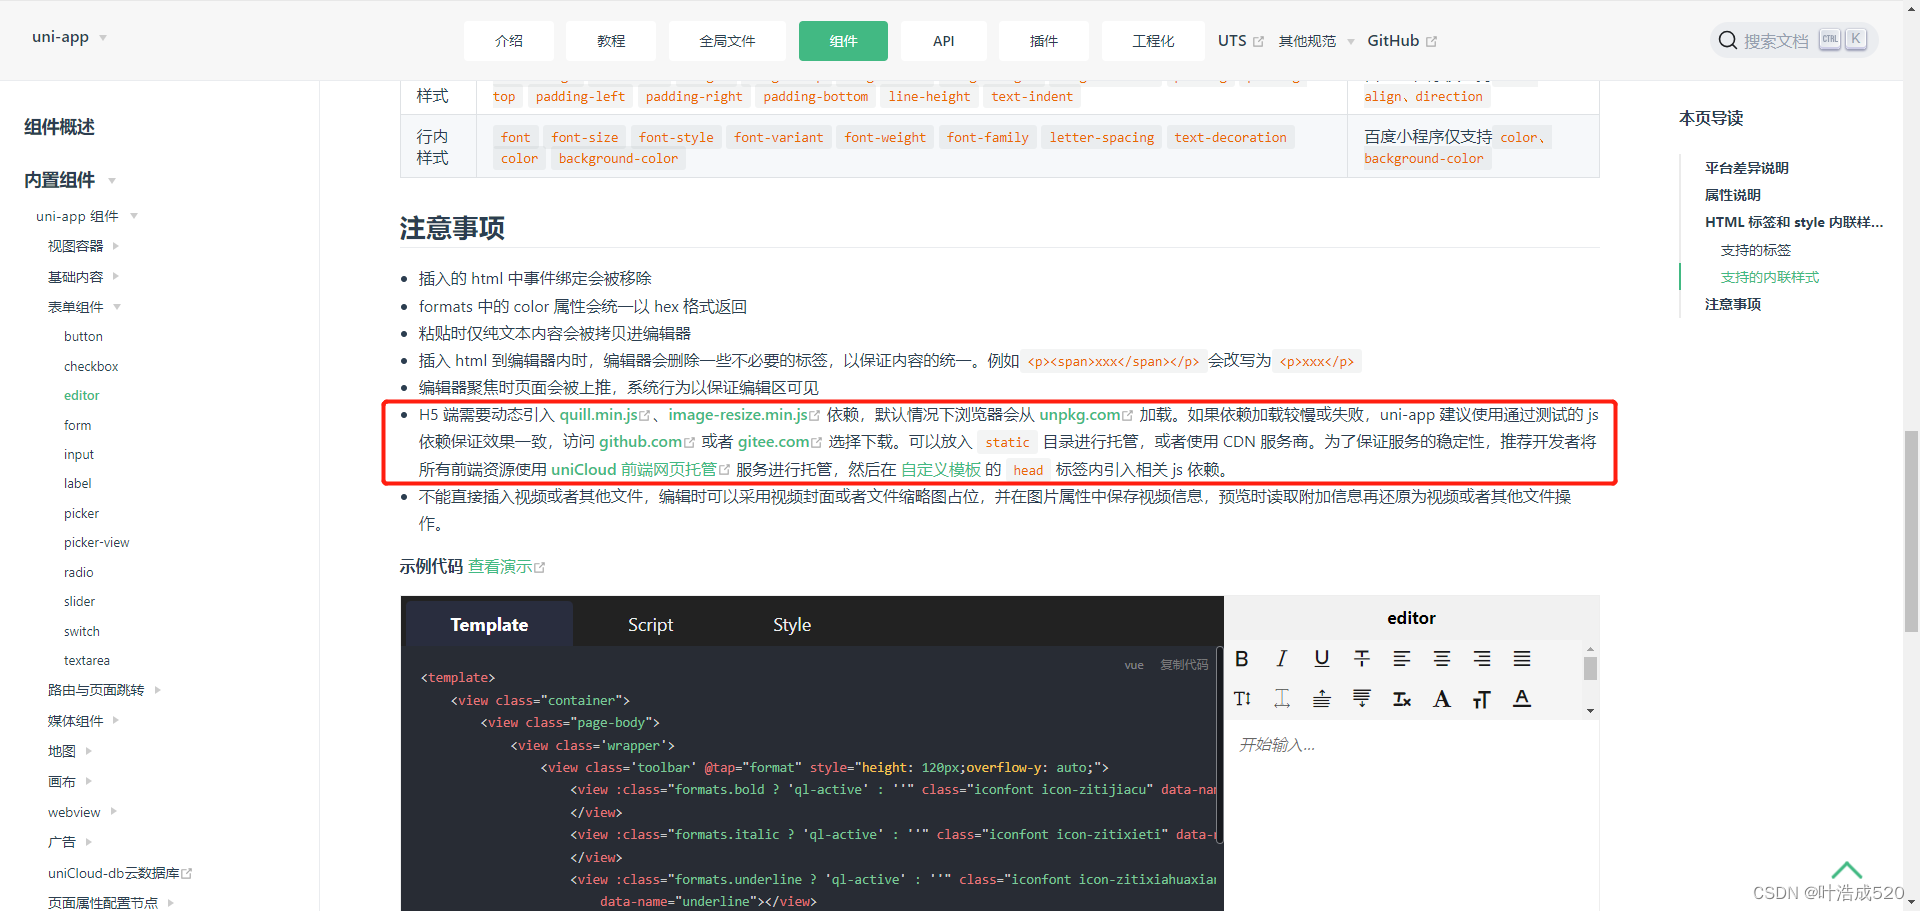
Task: Align text left in the editor
Action: [1401, 658]
